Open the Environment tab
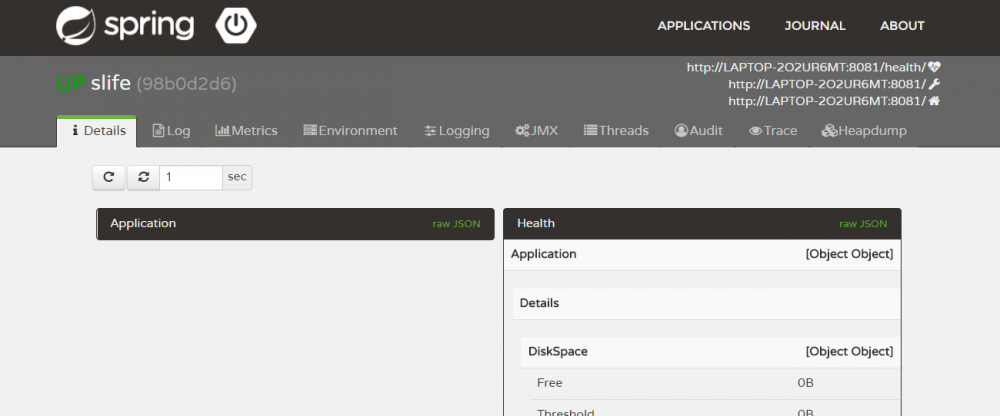This screenshot has width=1000, height=416. 350,131
